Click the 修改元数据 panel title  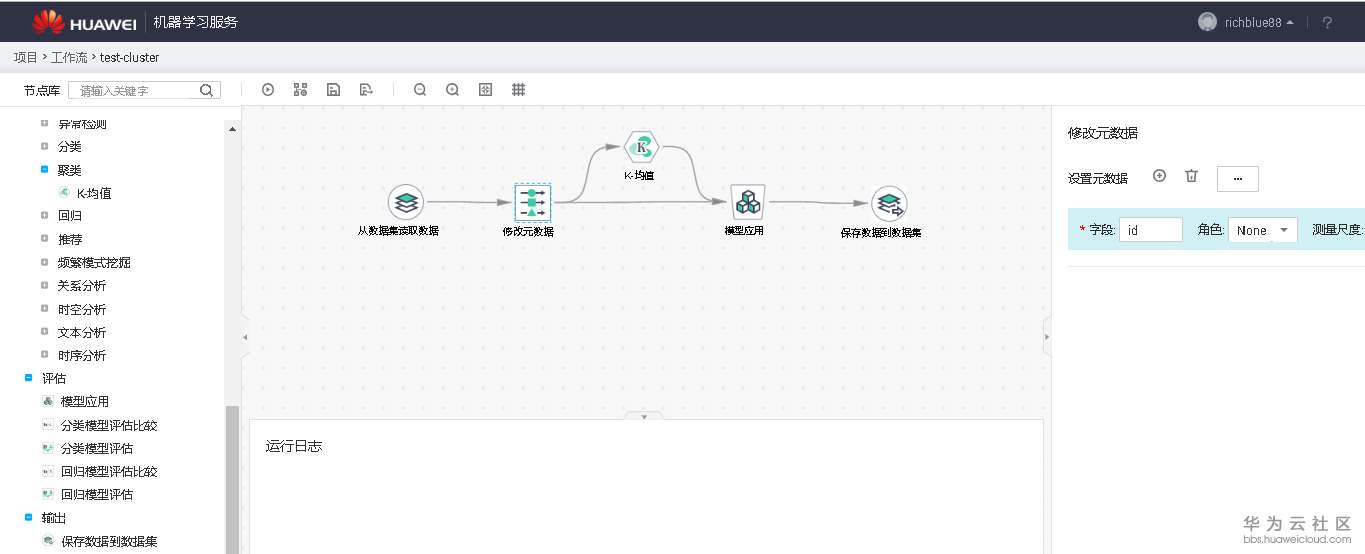pos(1103,133)
